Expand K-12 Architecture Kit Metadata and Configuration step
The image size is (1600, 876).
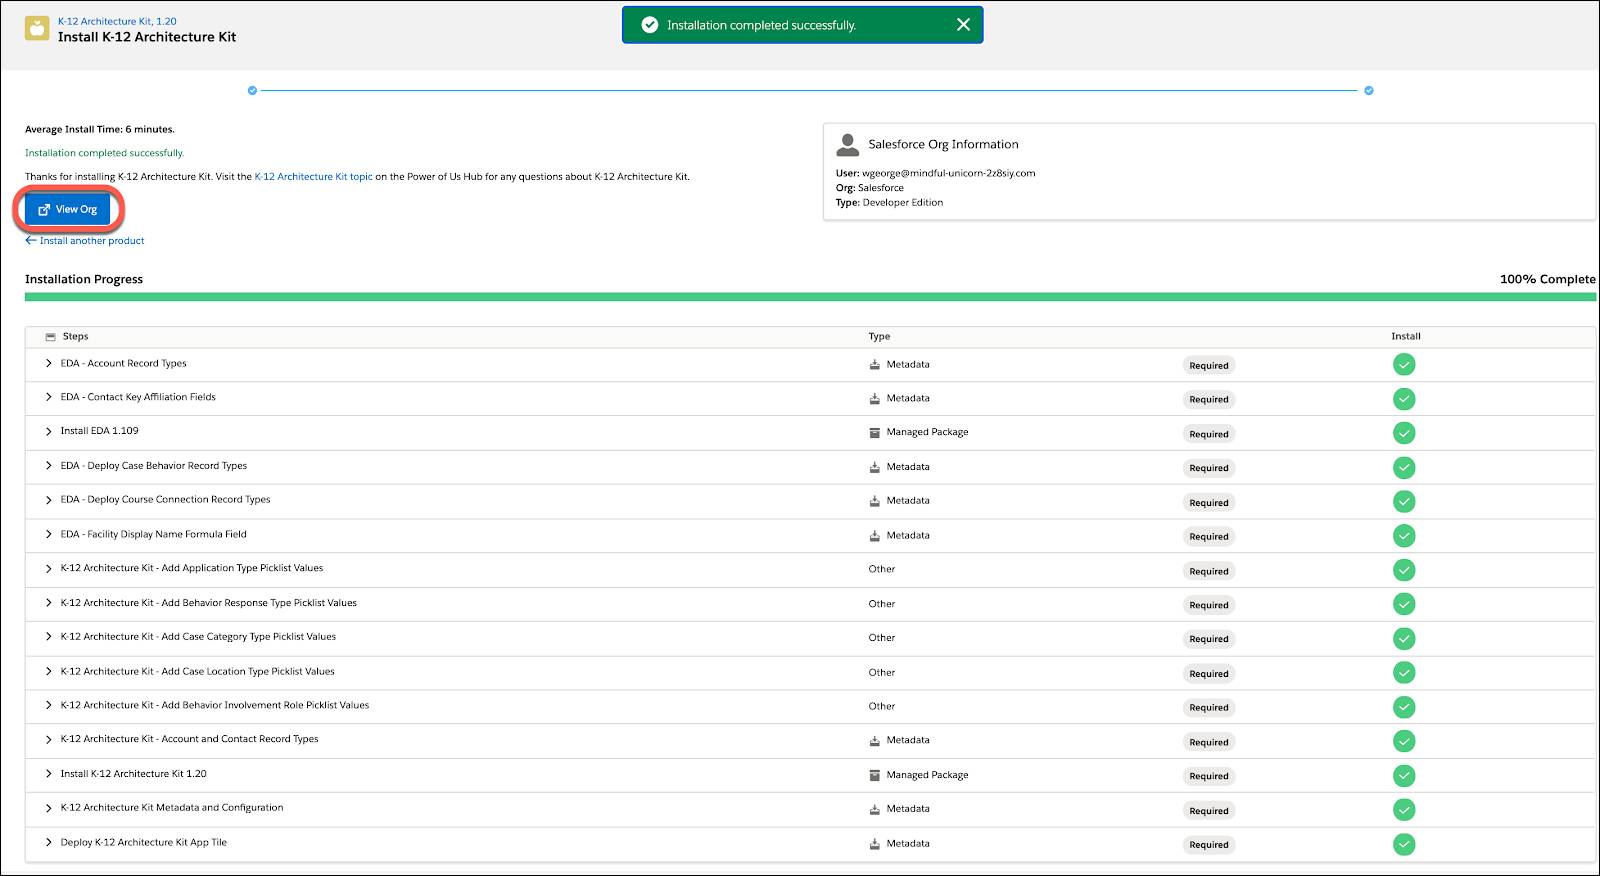[x=48, y=808]
